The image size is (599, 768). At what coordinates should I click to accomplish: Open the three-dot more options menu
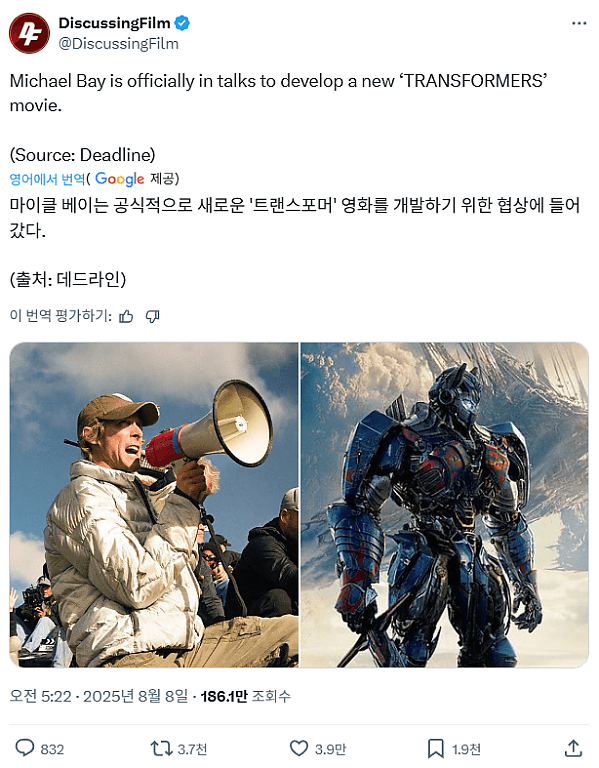pos(579,23)
